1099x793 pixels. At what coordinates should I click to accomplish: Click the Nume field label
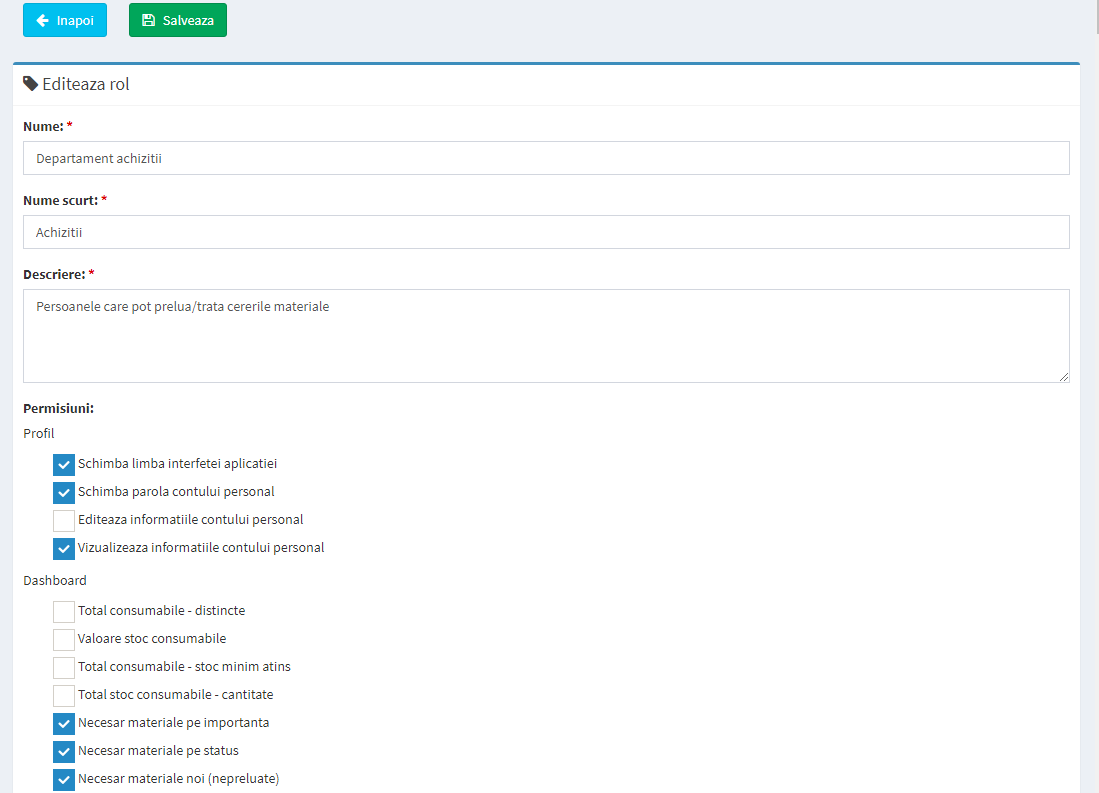[x=43, y=126]
